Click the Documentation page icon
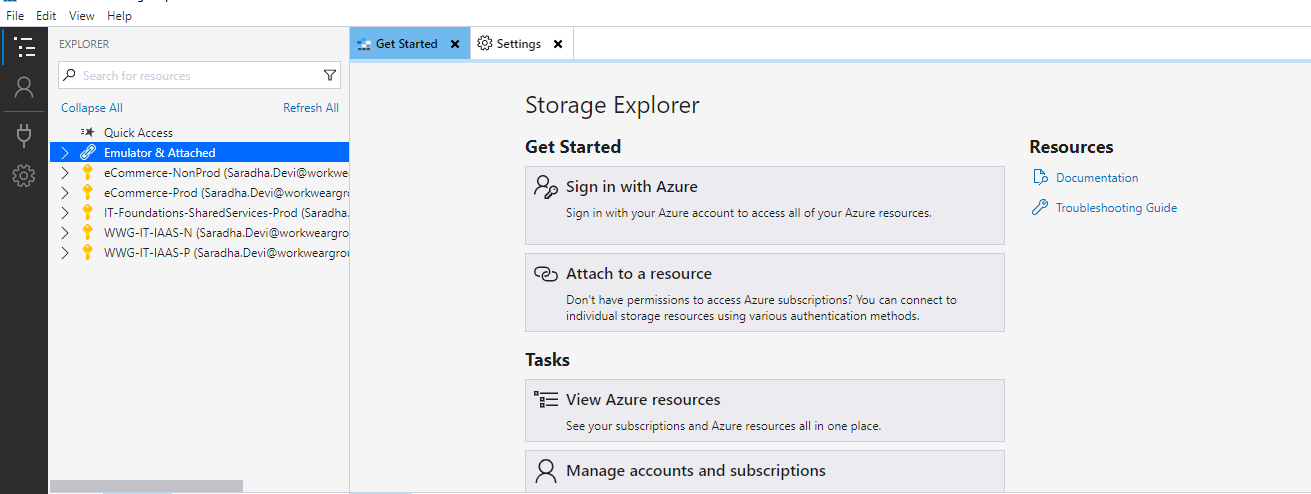This screenshot has height=494, width=1311. pos(1039,177)
